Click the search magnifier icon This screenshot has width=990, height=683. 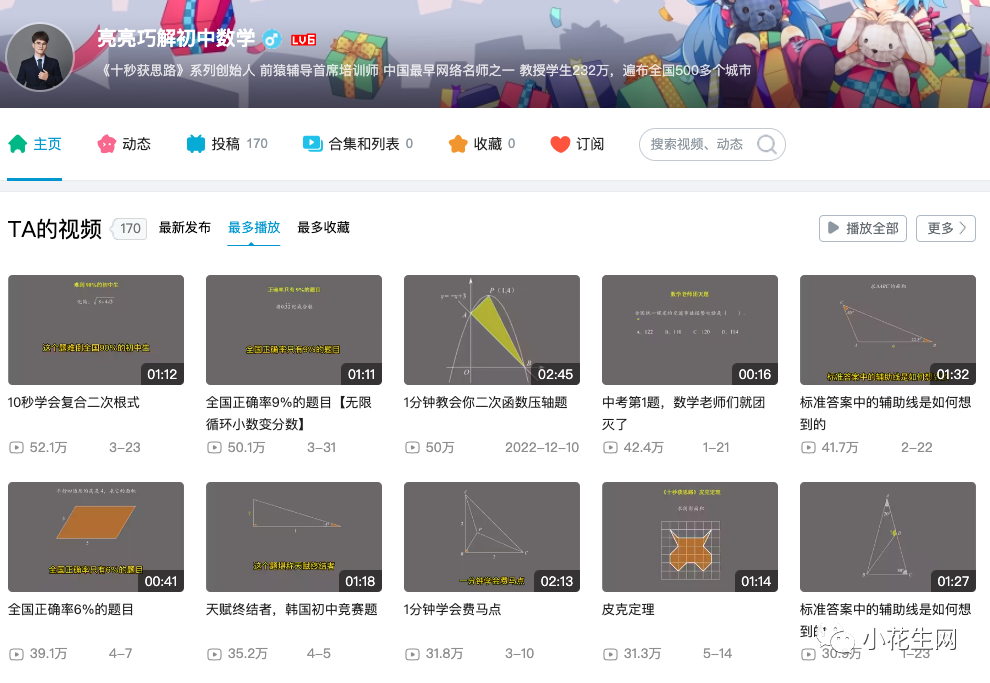point(766,144)
